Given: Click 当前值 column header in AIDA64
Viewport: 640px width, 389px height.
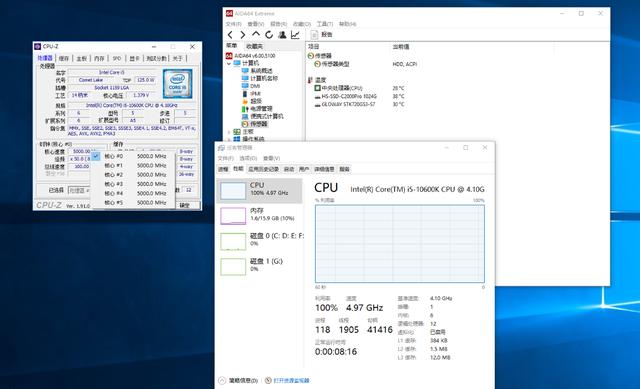Looking at the screenshot, I should 401,47.
